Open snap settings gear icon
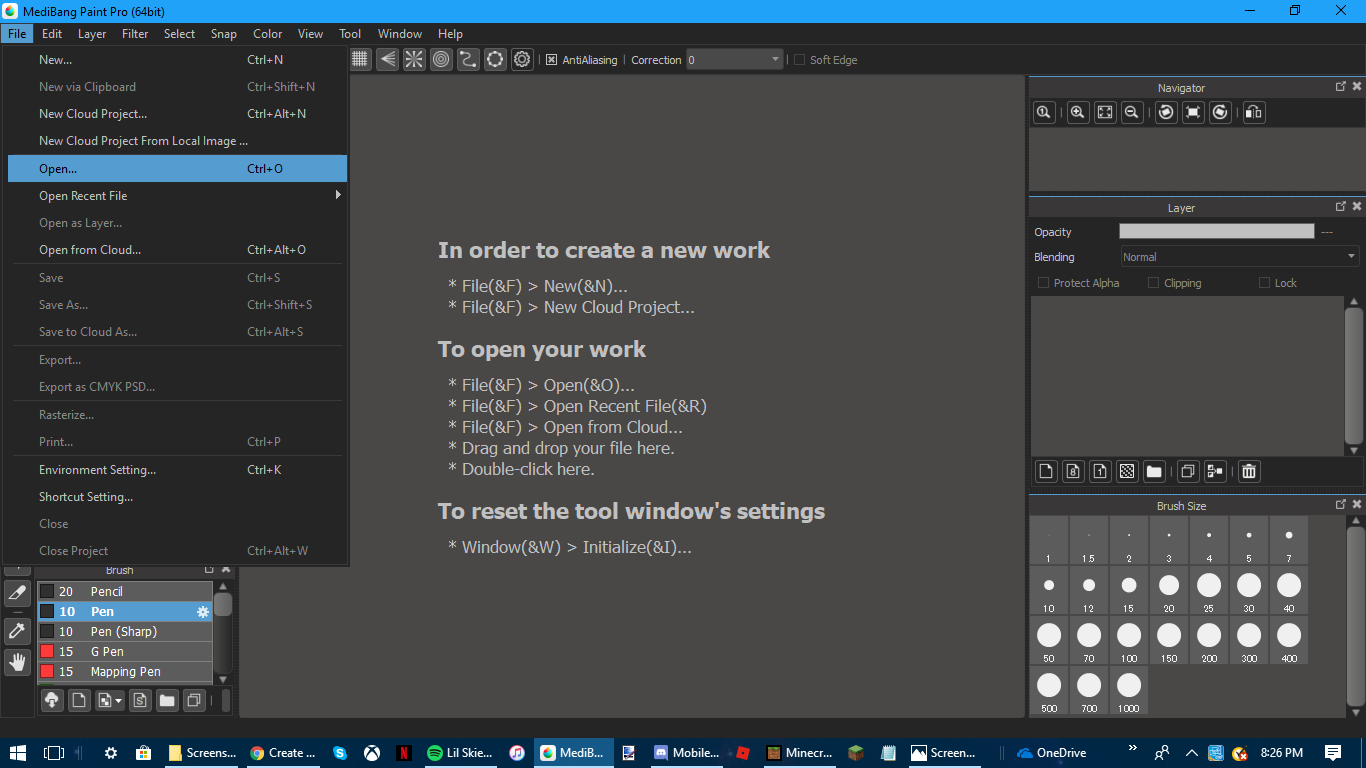Viewport: 1366px width, 768px height. [x=522, y=59]
